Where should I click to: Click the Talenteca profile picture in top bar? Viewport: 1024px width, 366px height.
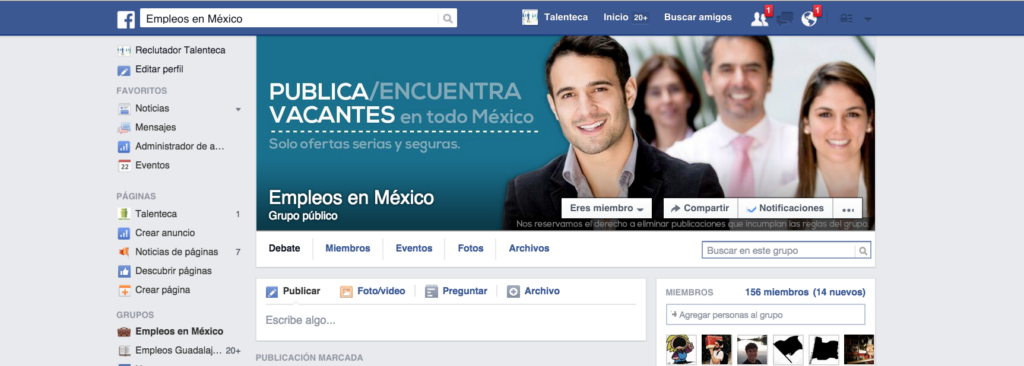530,18
